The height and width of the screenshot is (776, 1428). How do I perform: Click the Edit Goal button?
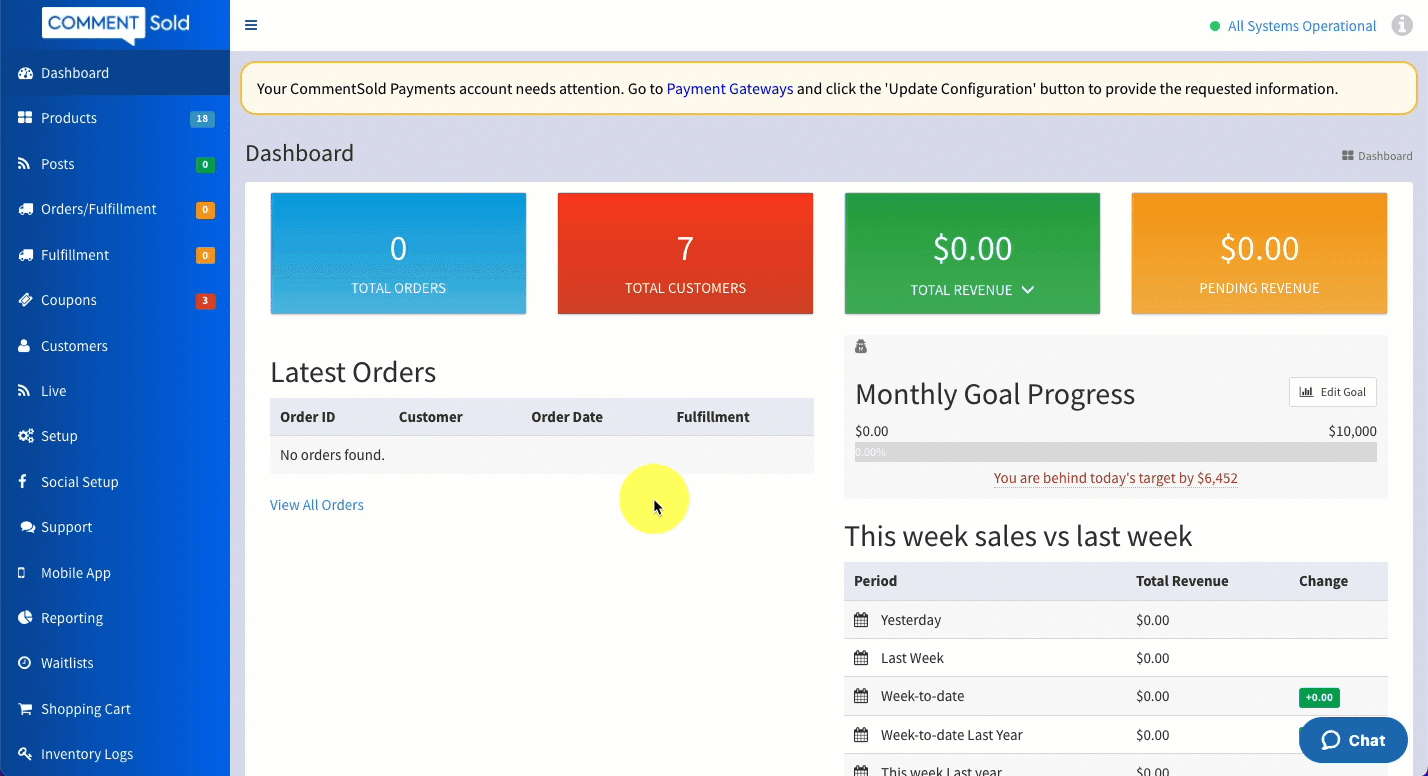pos(1333,392)
